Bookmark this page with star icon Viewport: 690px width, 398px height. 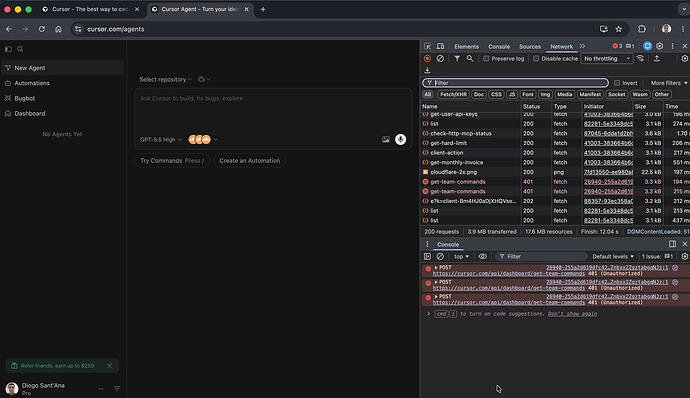coord(619,29)
